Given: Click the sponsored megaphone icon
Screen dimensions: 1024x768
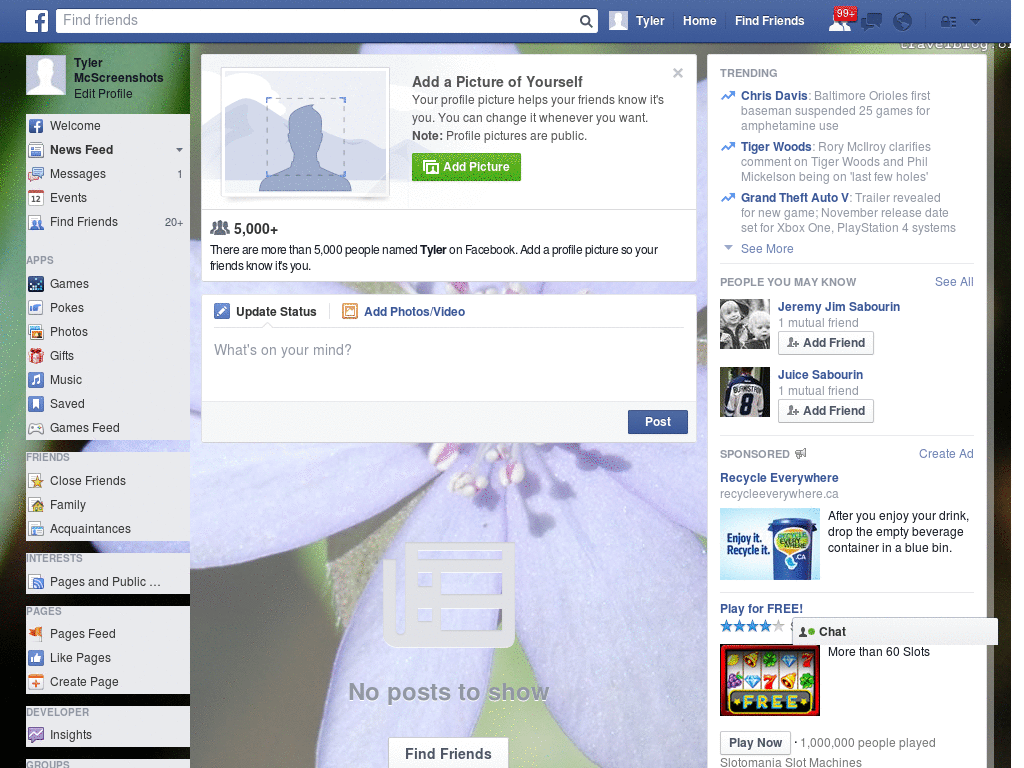Looking at the screenshot, I should (801, 453).
